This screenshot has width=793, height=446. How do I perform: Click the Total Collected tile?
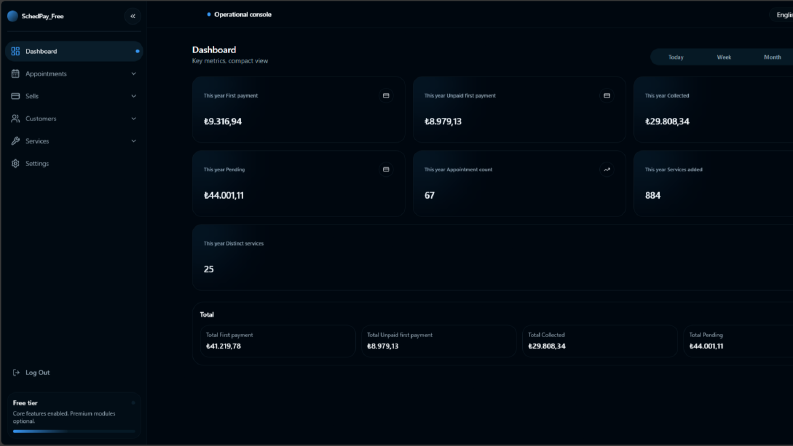(x=600, y=341)
